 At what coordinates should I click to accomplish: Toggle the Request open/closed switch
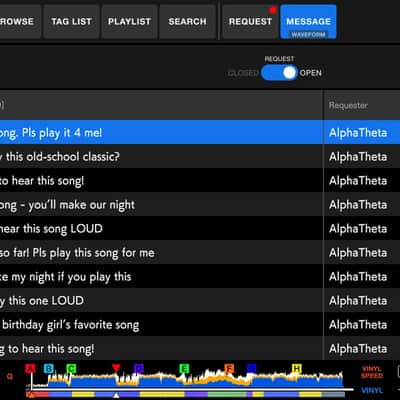pyautogui.click(x=279, y=73)
